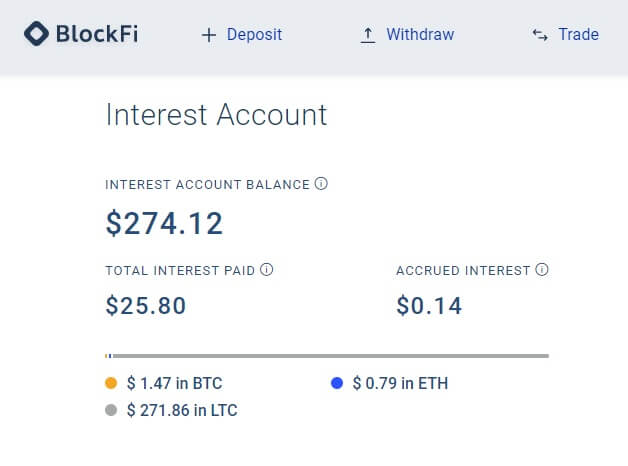Select the $0.79 in ETH label

400,383
